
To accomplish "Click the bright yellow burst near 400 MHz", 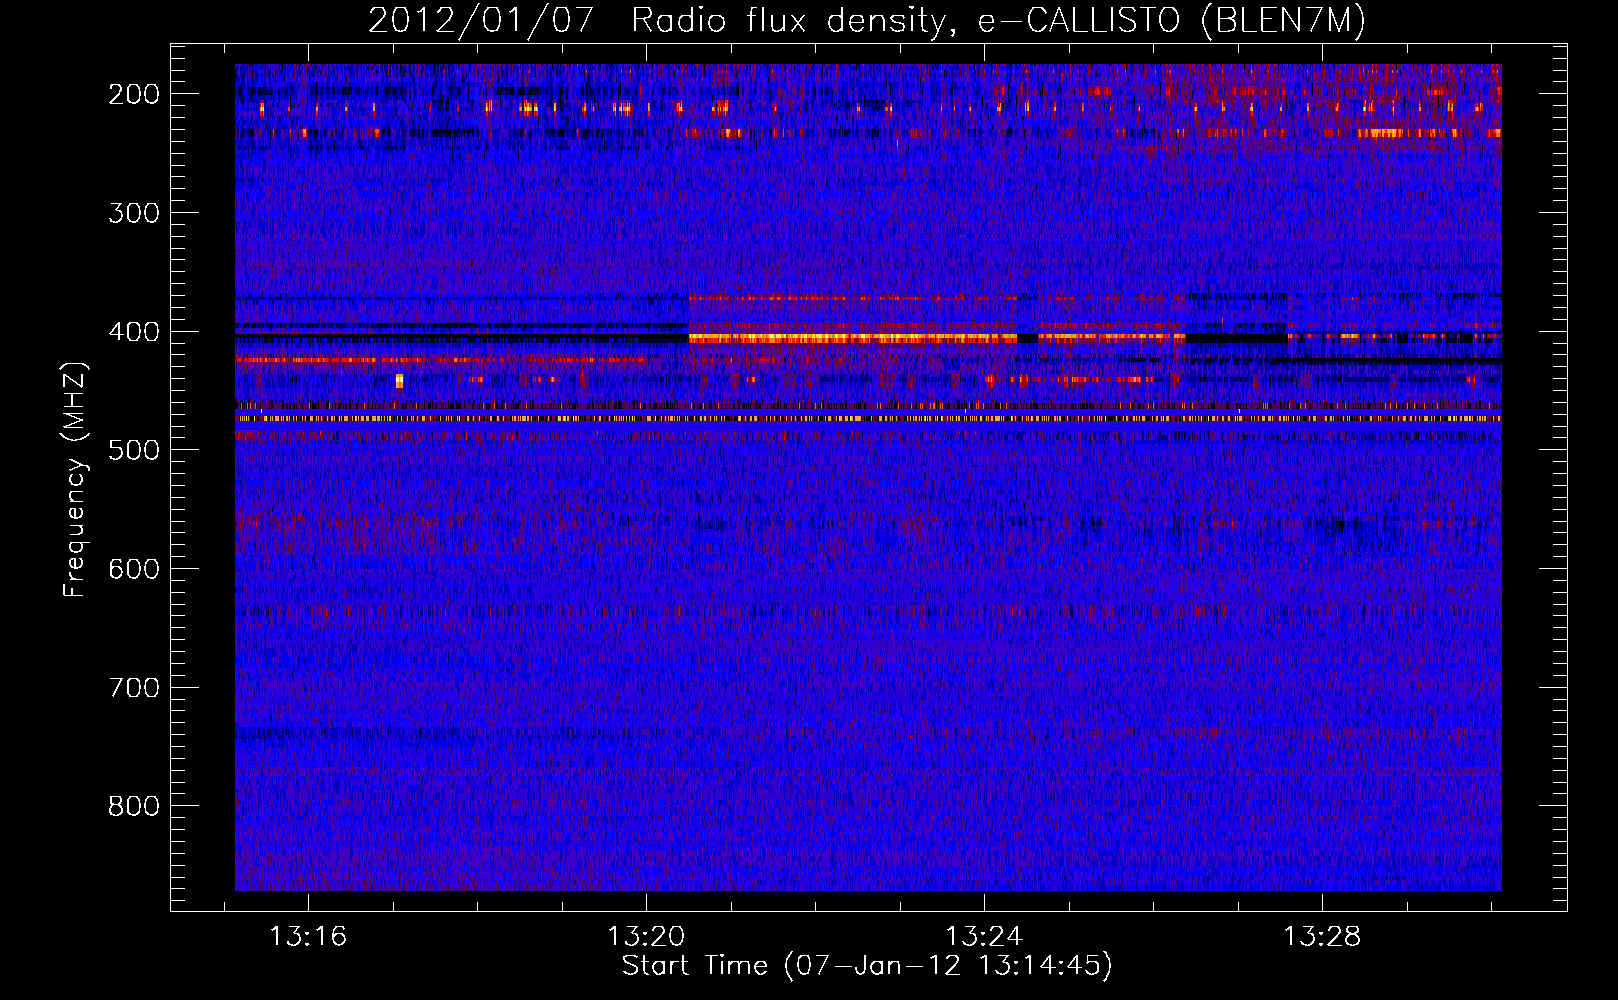I will click(853, 339).
